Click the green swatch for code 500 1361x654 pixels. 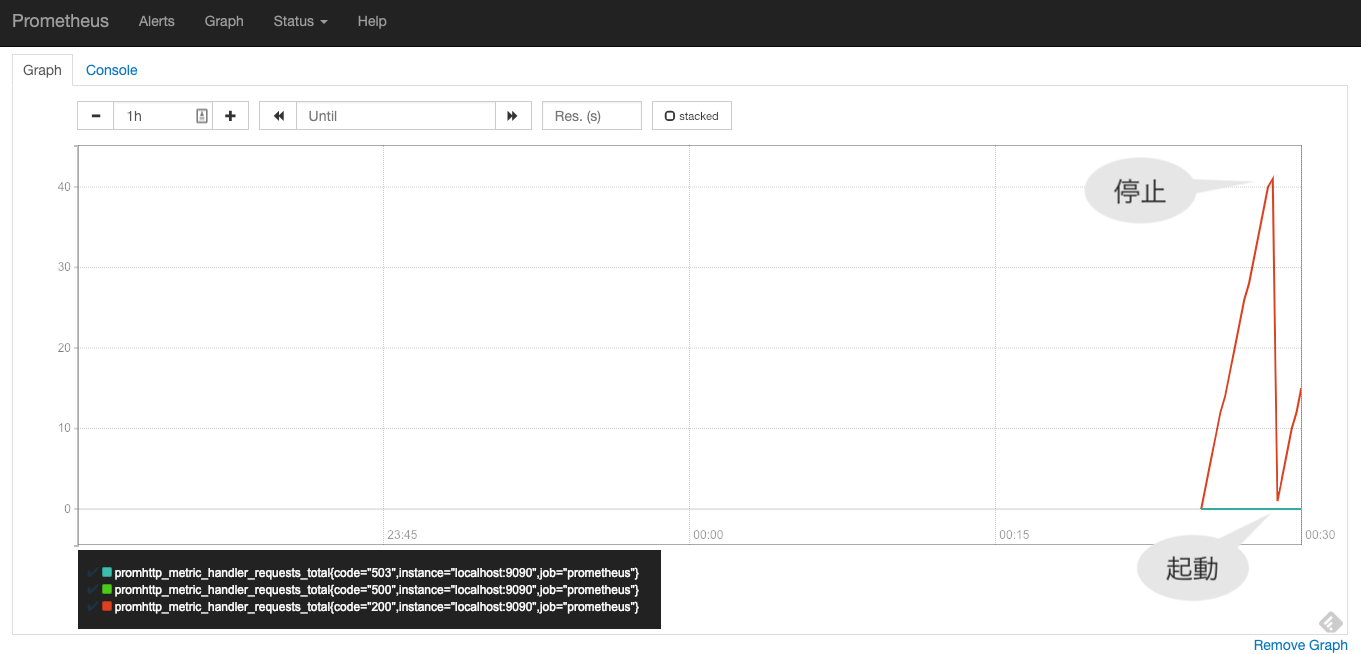[107, 589]
